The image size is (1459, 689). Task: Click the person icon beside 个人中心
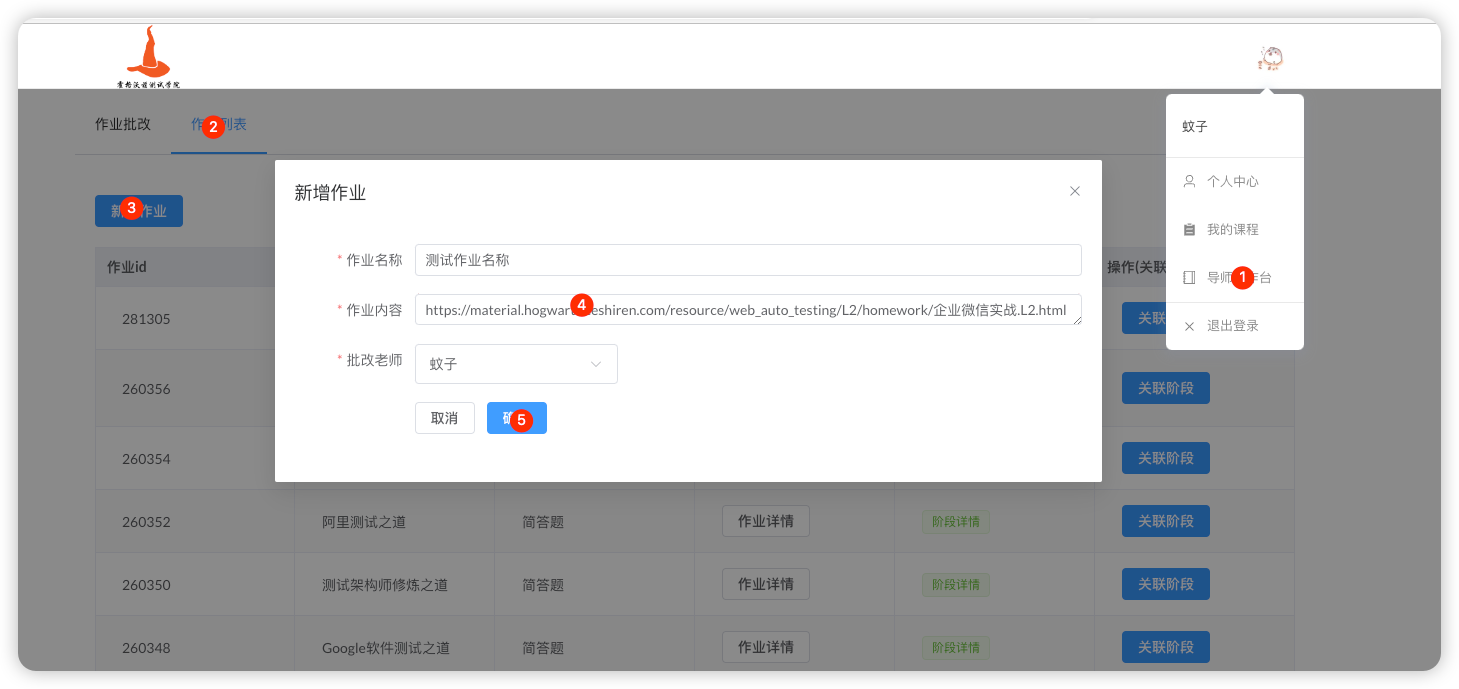click(x=1189, y=182)
